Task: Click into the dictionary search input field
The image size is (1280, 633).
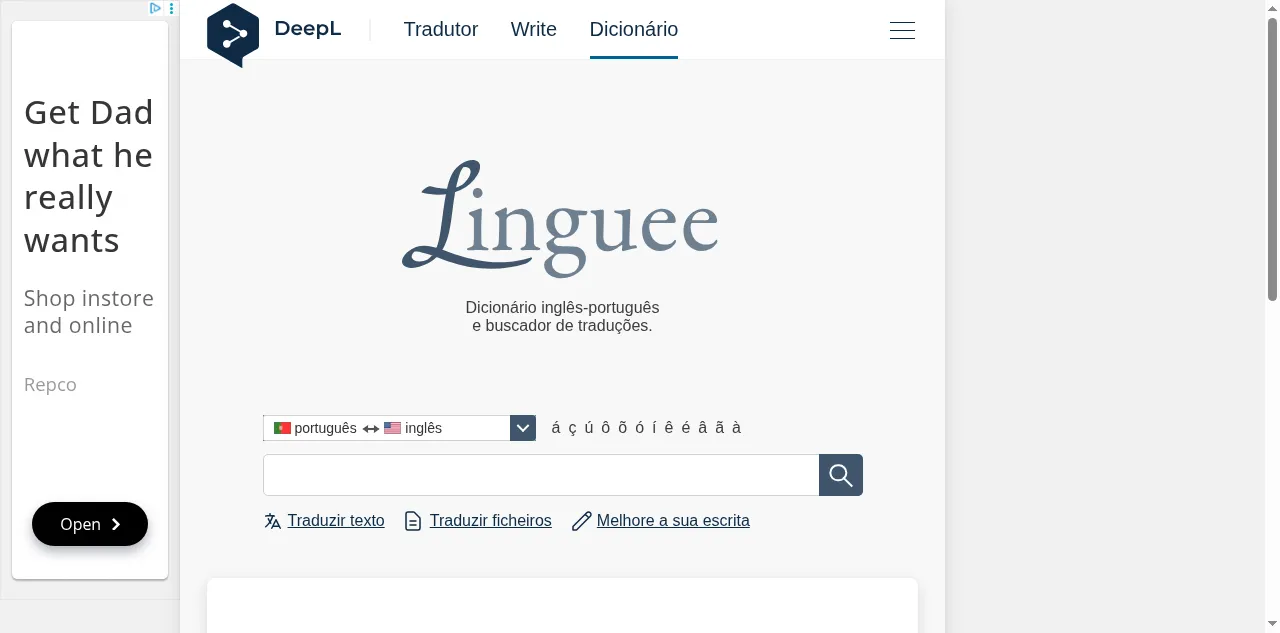Action: [x=541, y=475]
